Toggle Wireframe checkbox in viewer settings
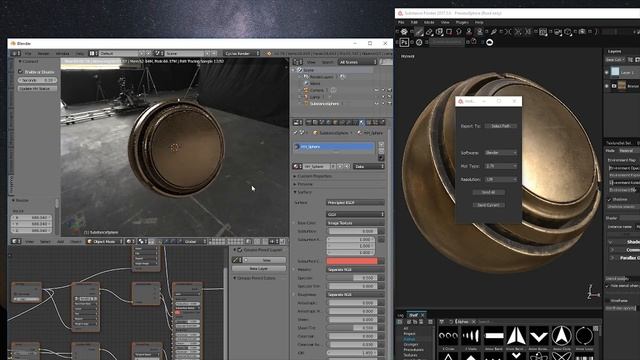Viewport: 640px width, 360px height. 607,300
